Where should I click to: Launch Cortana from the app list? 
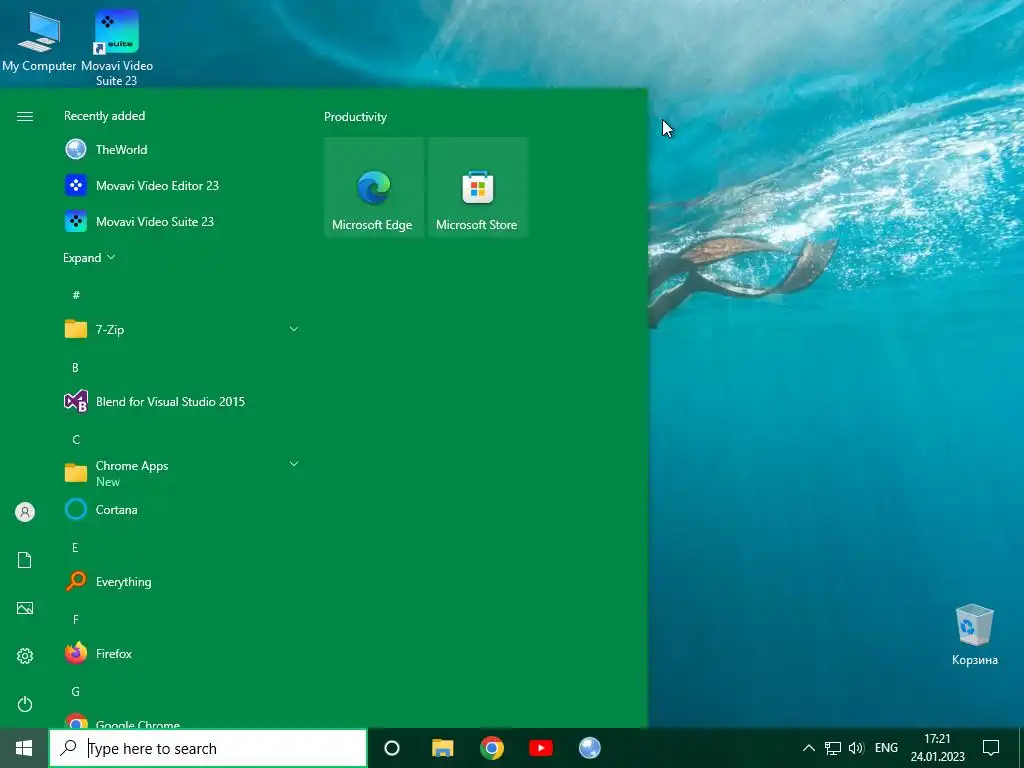coord(182,509)
